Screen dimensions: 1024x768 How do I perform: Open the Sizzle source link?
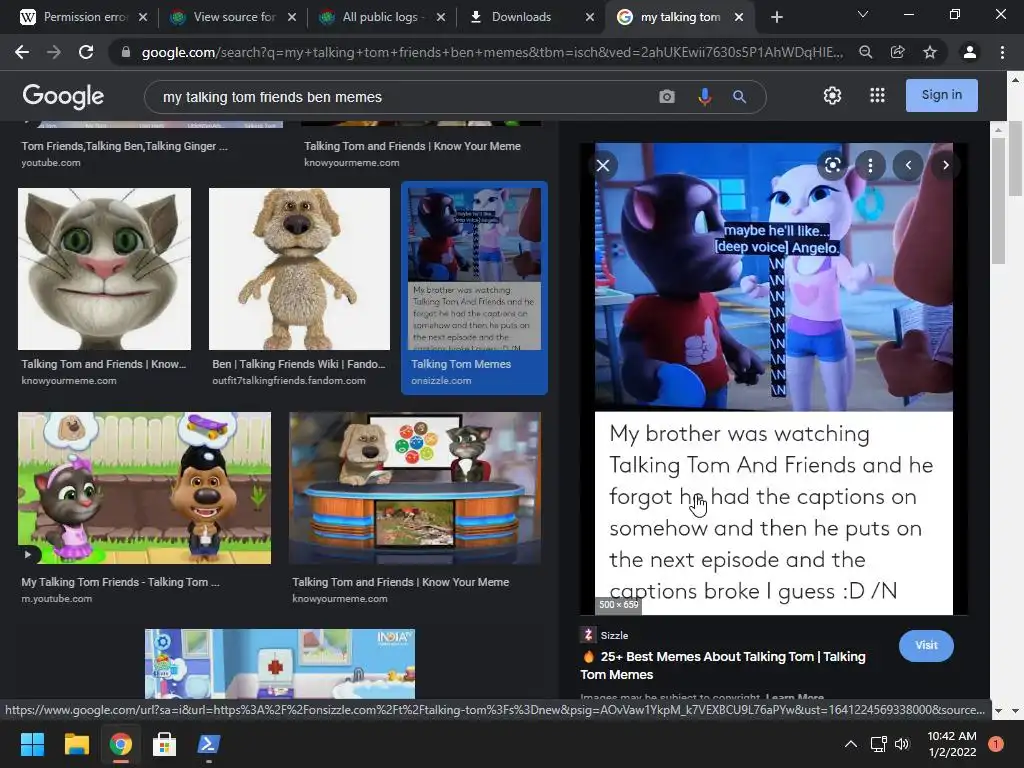tap(604, 635)
